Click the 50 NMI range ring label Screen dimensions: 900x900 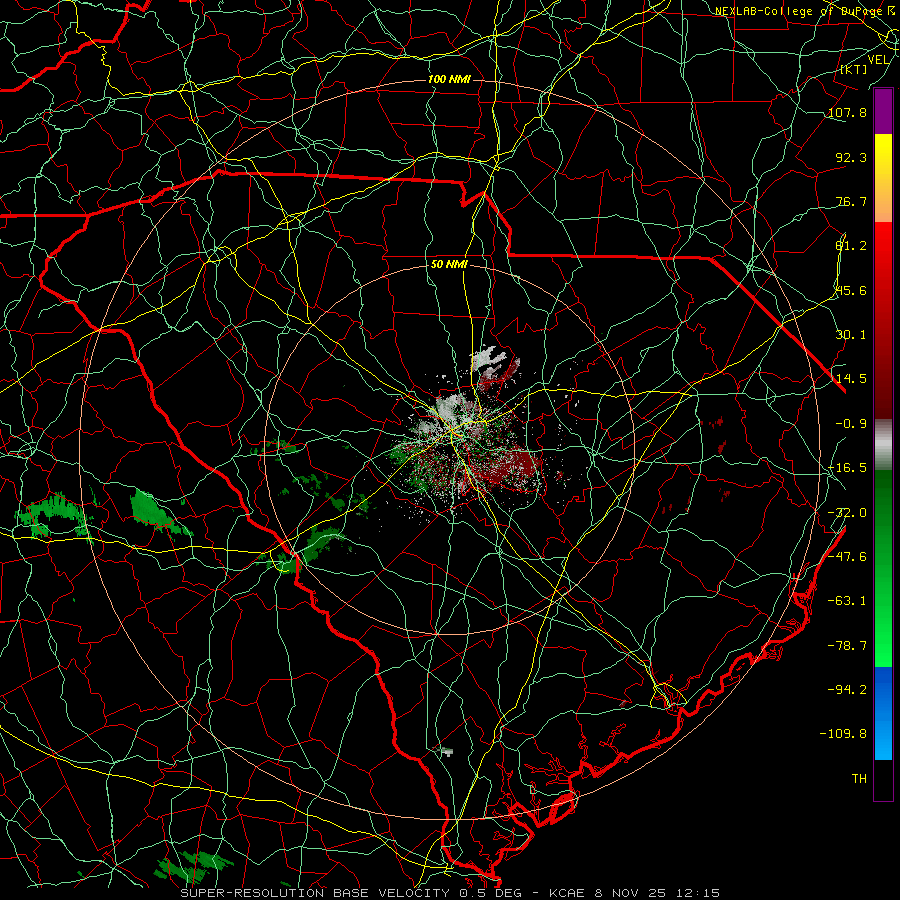pos(449,265)
